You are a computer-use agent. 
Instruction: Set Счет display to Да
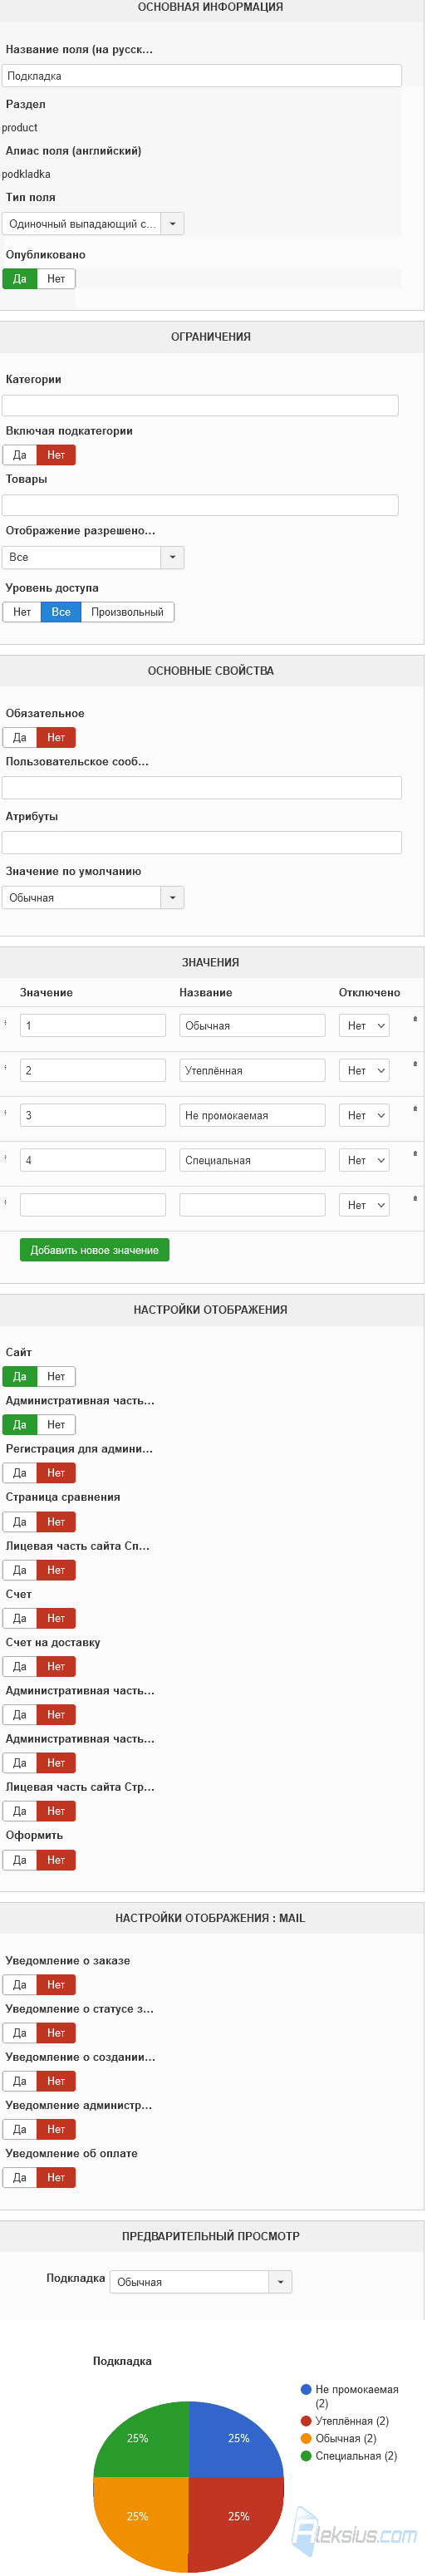20,1618
